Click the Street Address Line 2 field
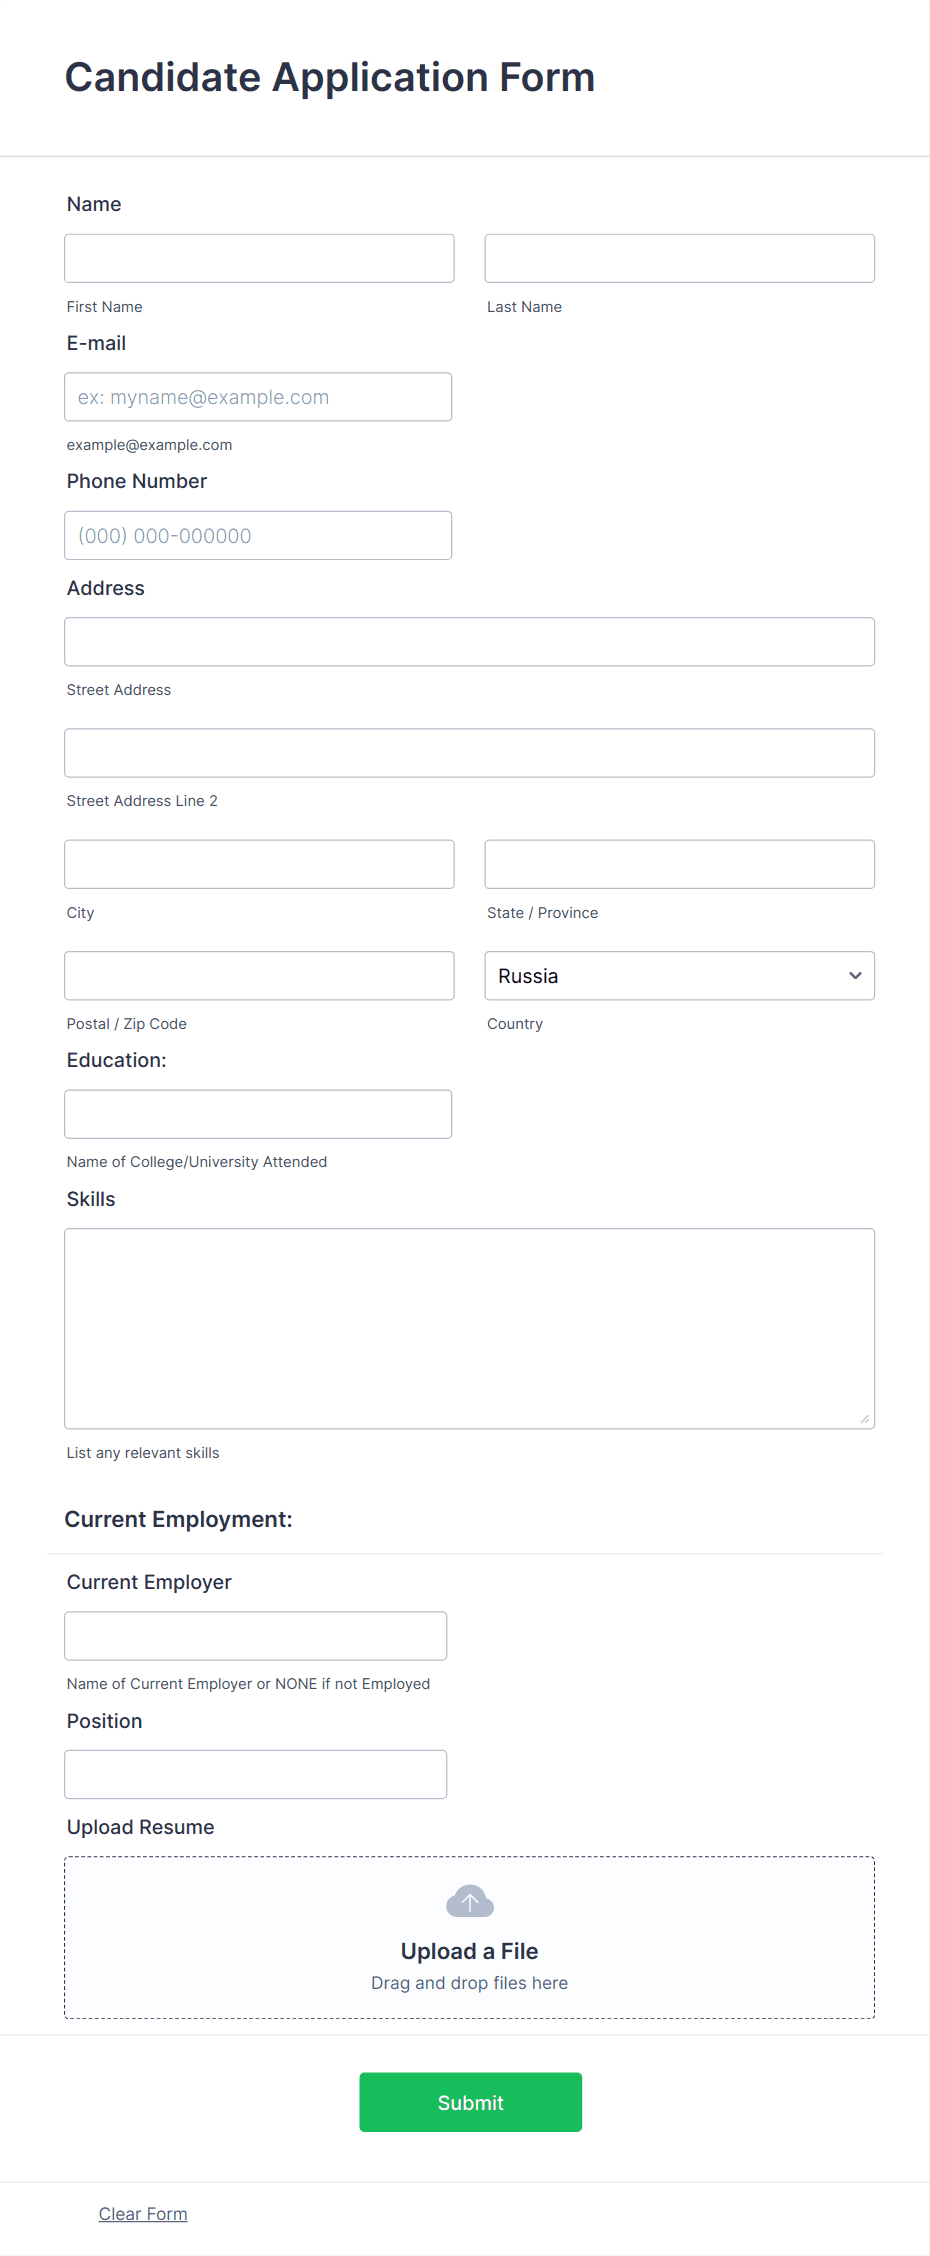This screenshot has width=930, height=2256. (x=469, y=752)
